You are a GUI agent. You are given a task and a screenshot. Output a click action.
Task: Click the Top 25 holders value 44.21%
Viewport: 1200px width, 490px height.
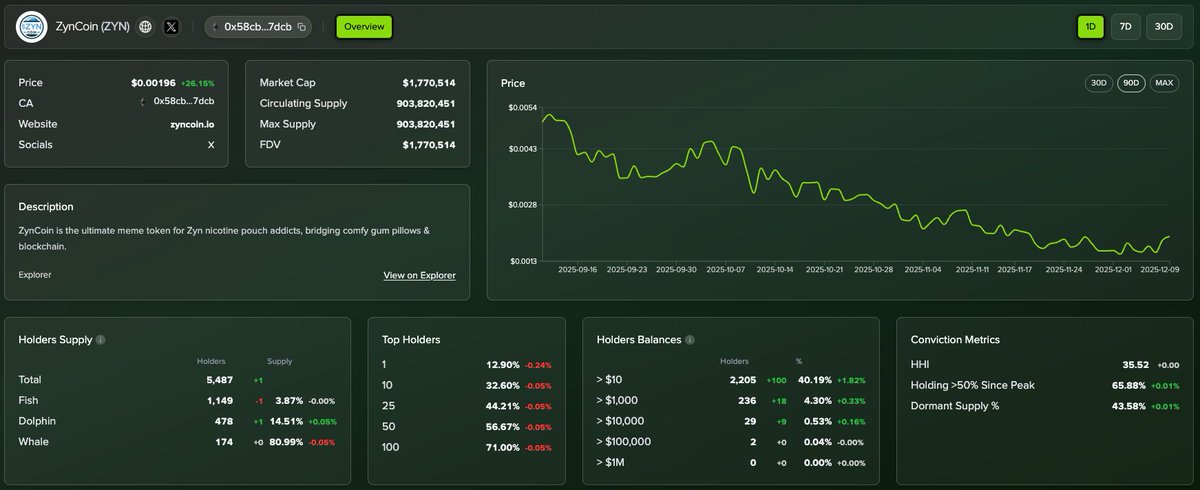[502, 406]
